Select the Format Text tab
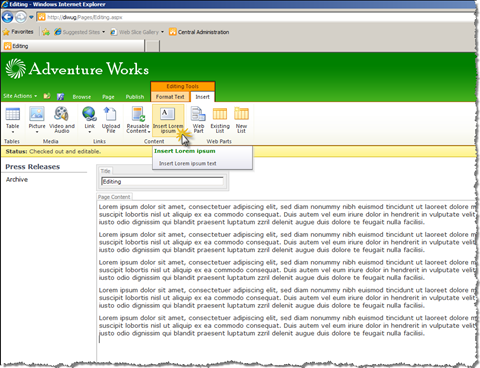The width and height of the screenshot is (480, 368). [x=170, y=97]
